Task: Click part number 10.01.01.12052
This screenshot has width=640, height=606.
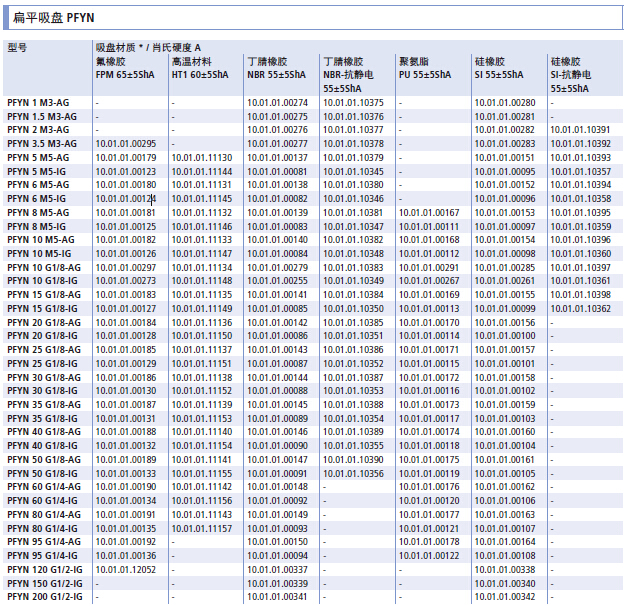Action: 126,570
